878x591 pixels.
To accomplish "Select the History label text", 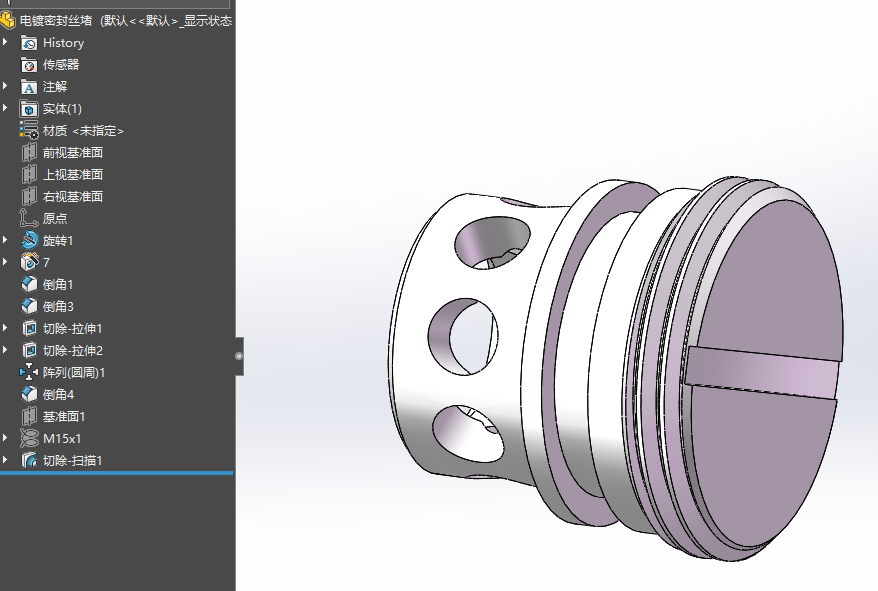I will (63, 43).
